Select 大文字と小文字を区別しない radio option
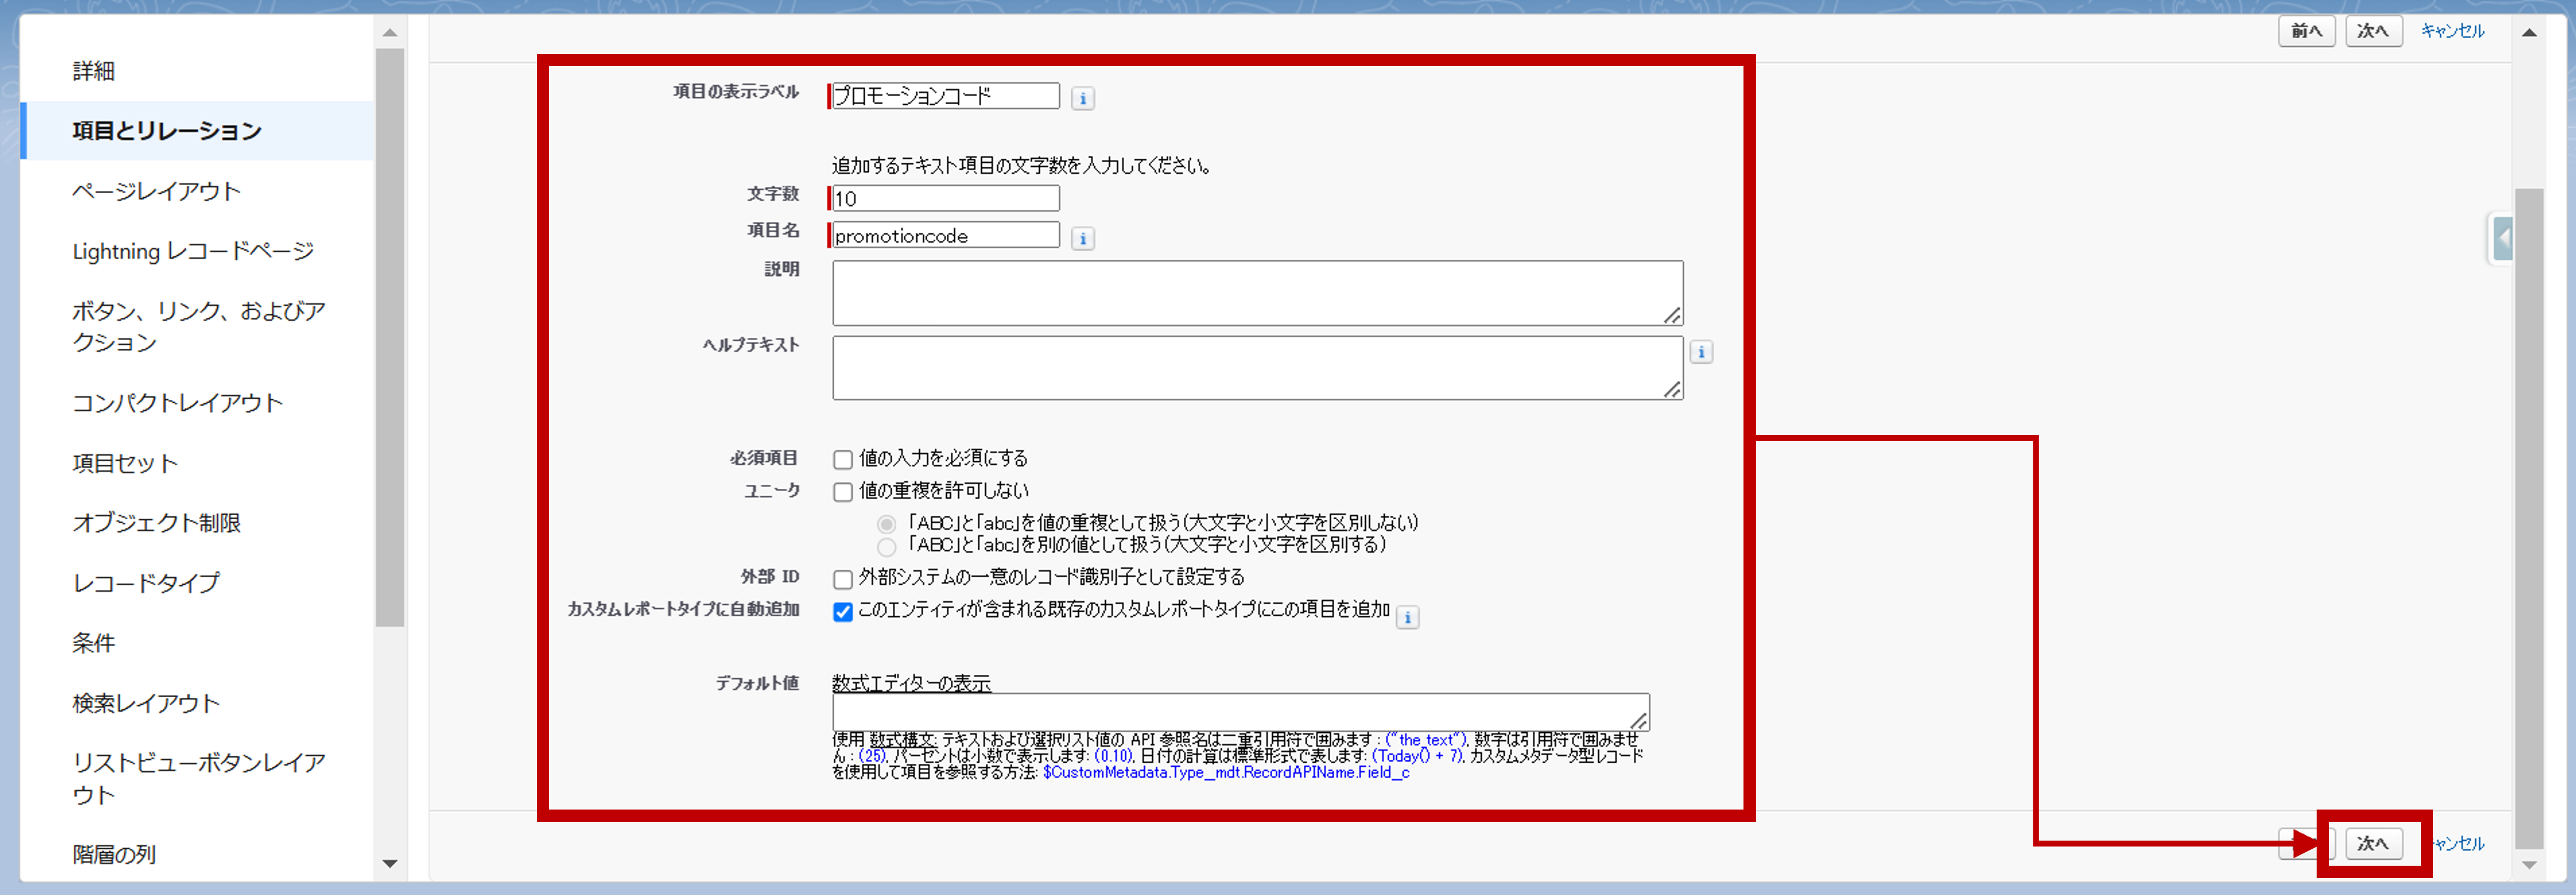 [x=886, y=524]
